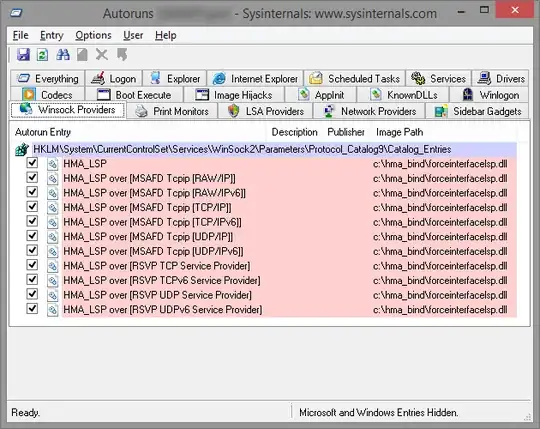Click file icon of HMA_LSP over [RAW/IPv6]
This screenshot has height=429, width=540.
[53, 193]
